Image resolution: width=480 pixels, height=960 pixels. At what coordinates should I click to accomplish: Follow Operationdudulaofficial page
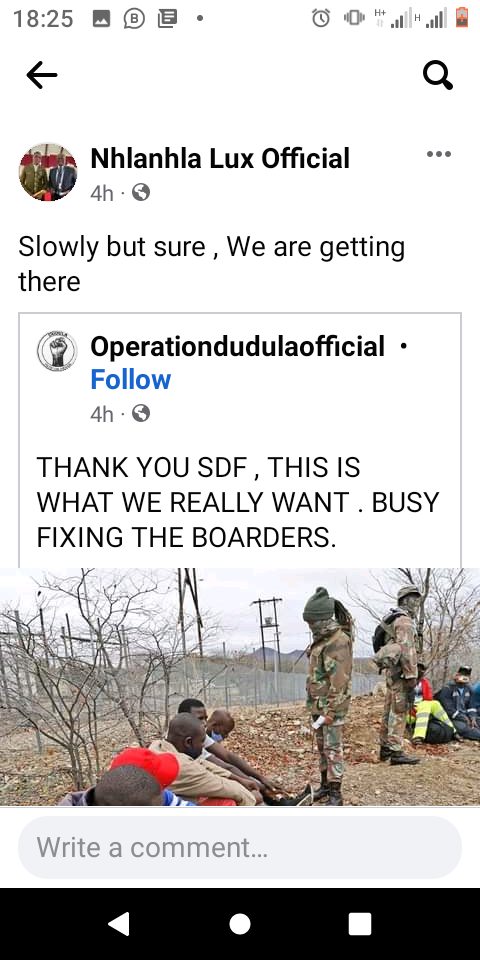click(x=130, y=380)
